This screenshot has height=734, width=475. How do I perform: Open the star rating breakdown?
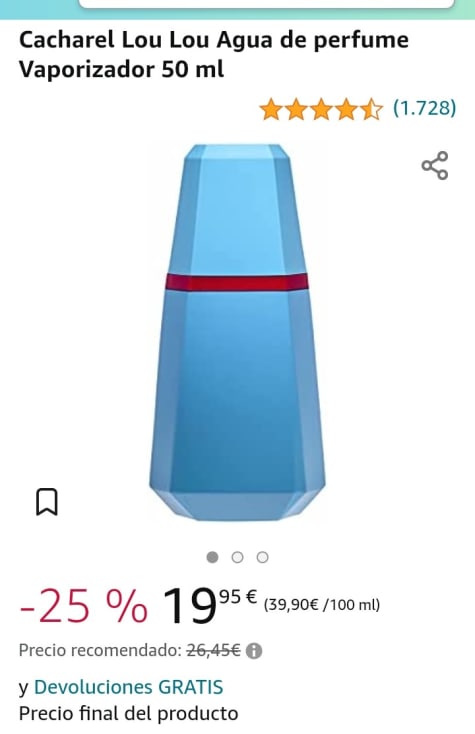[321, 109]
